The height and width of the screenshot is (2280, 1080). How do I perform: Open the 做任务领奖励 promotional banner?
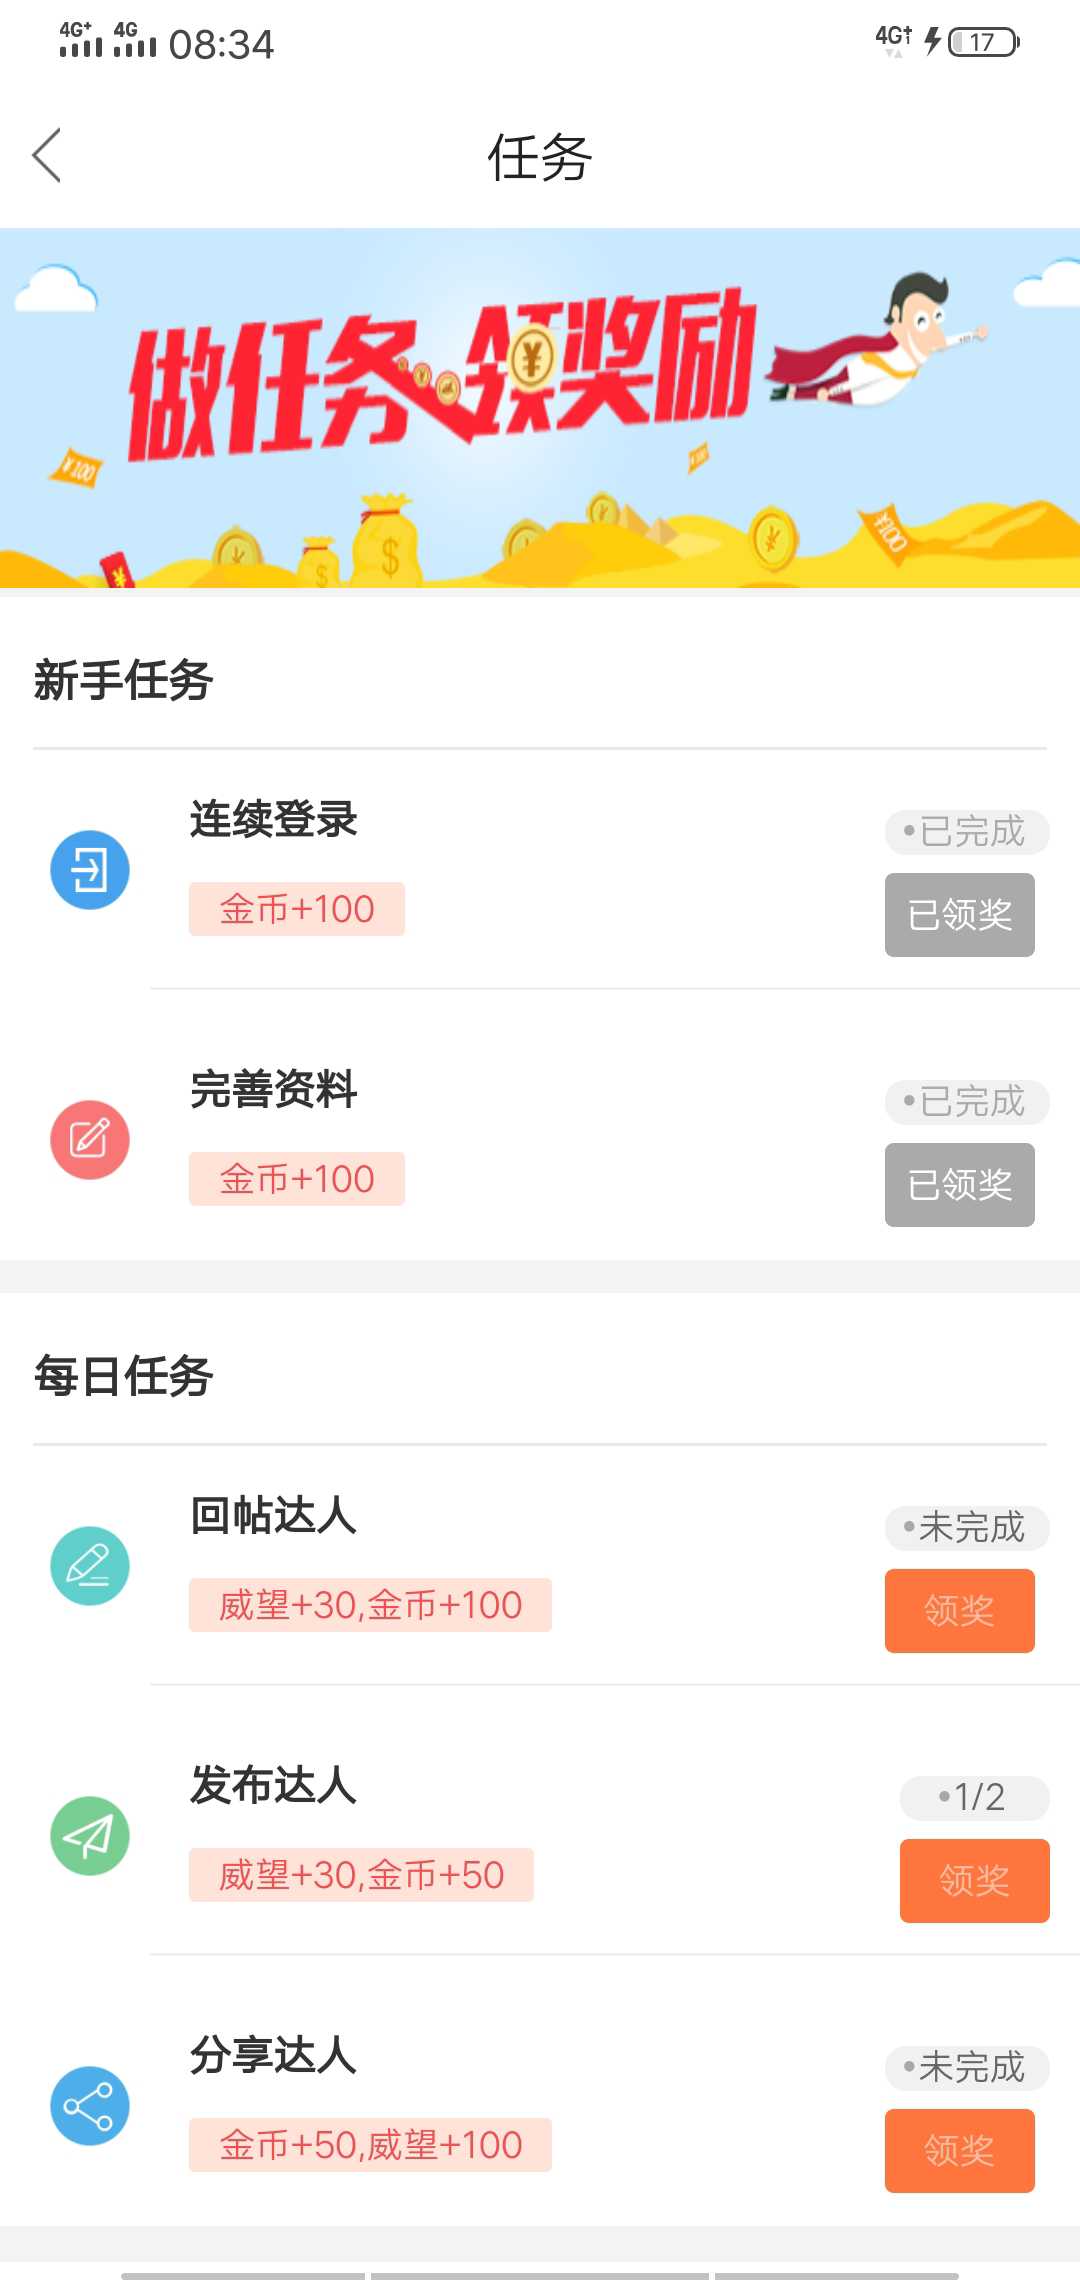tap(540, 408)
